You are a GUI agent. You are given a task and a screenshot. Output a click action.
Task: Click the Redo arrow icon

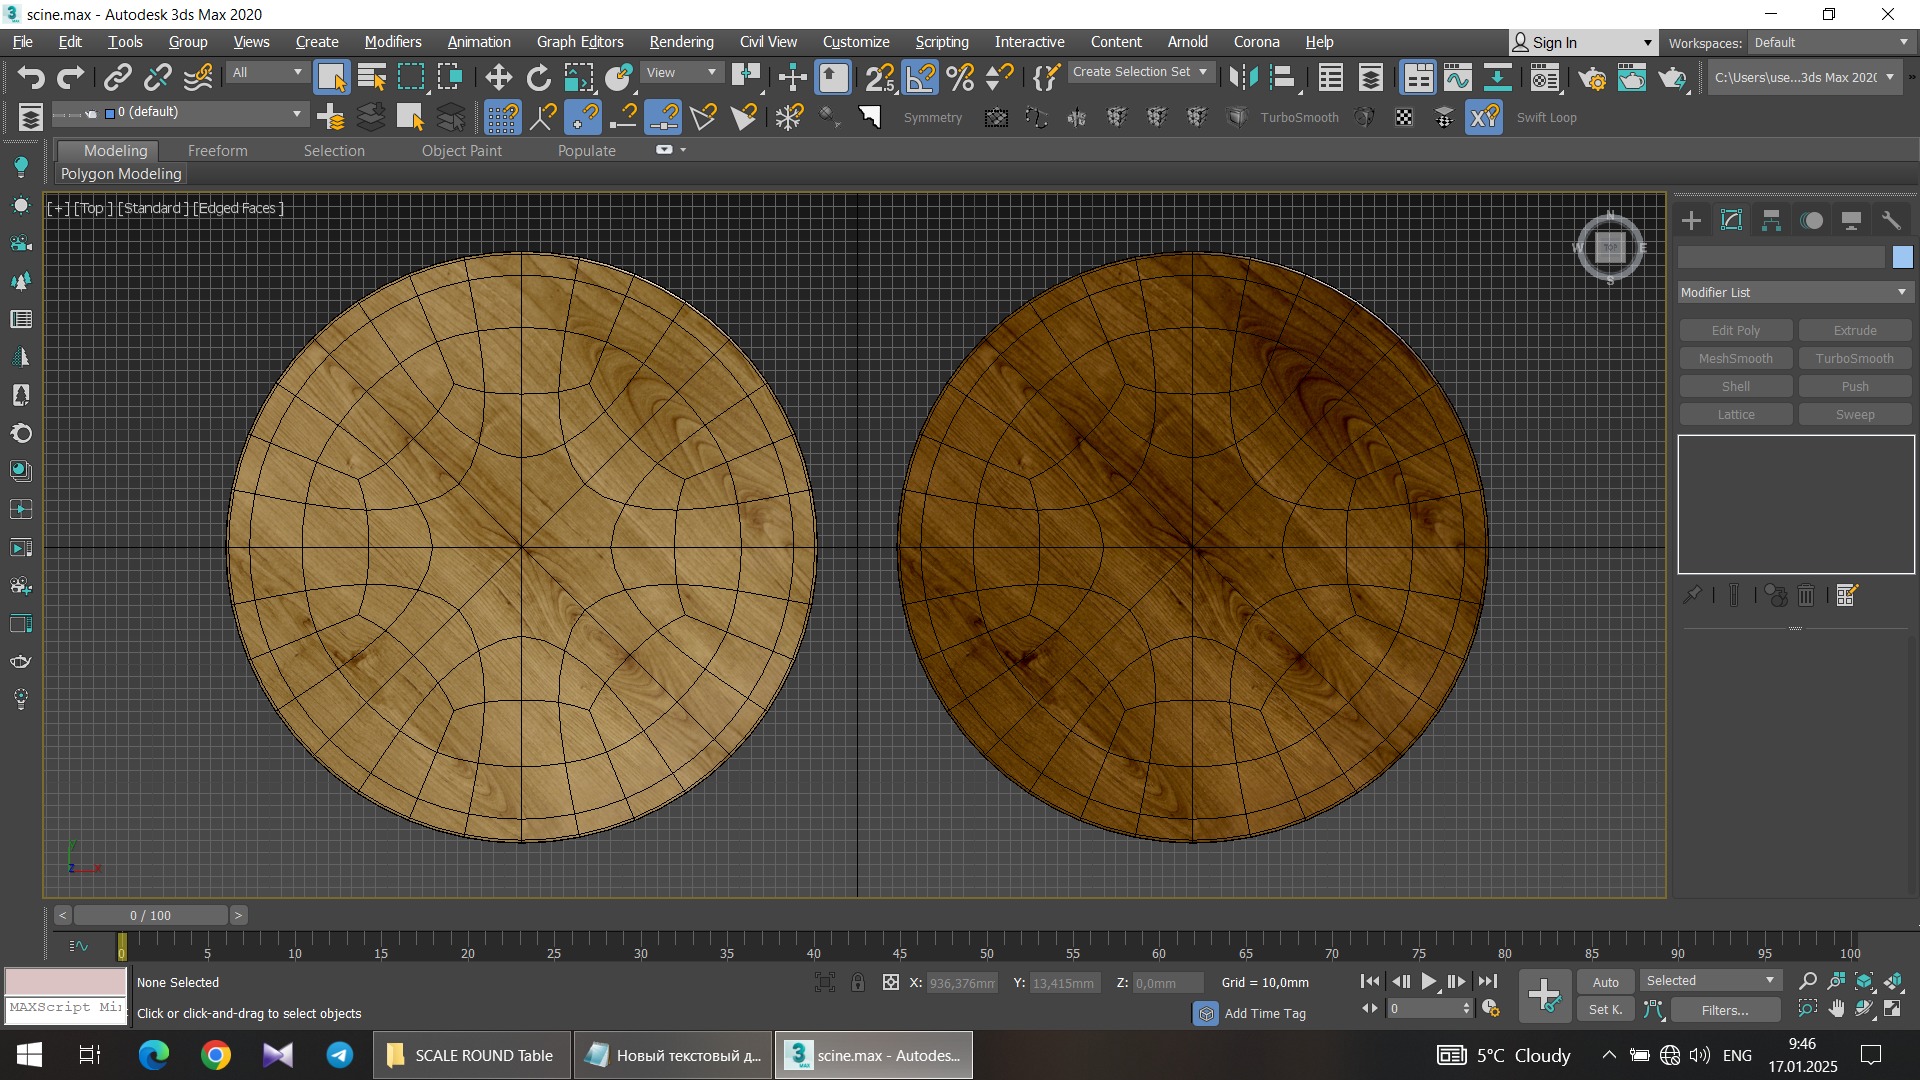[x=71, y=77]
